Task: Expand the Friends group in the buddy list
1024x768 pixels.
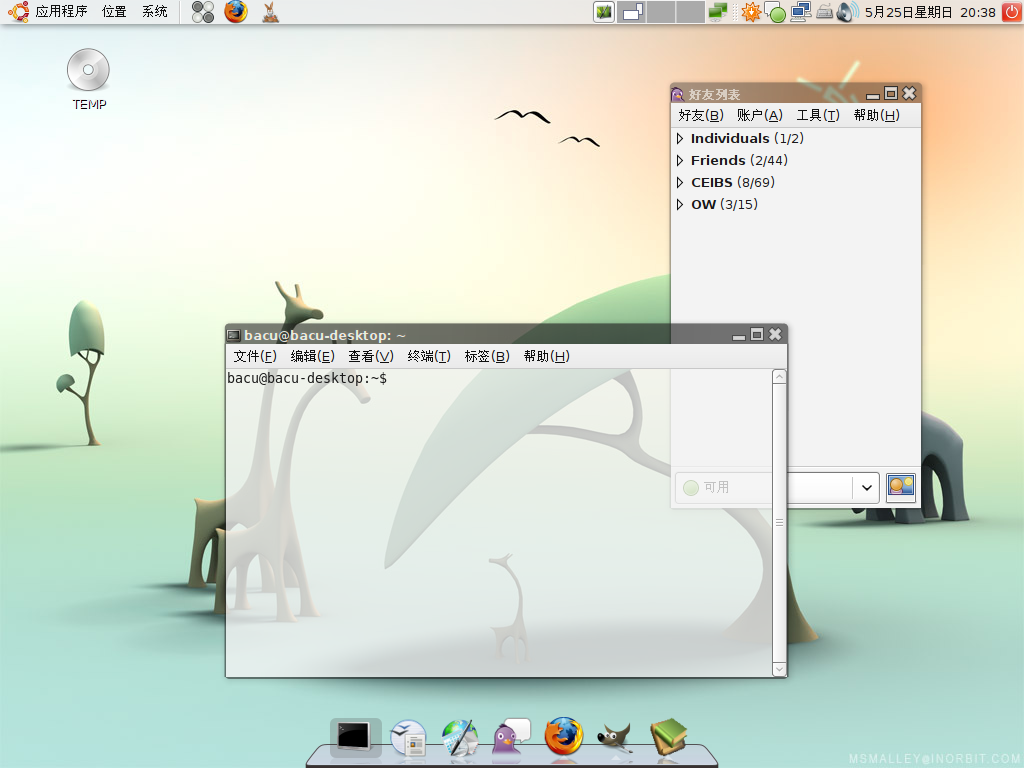Action: [680, 161]
